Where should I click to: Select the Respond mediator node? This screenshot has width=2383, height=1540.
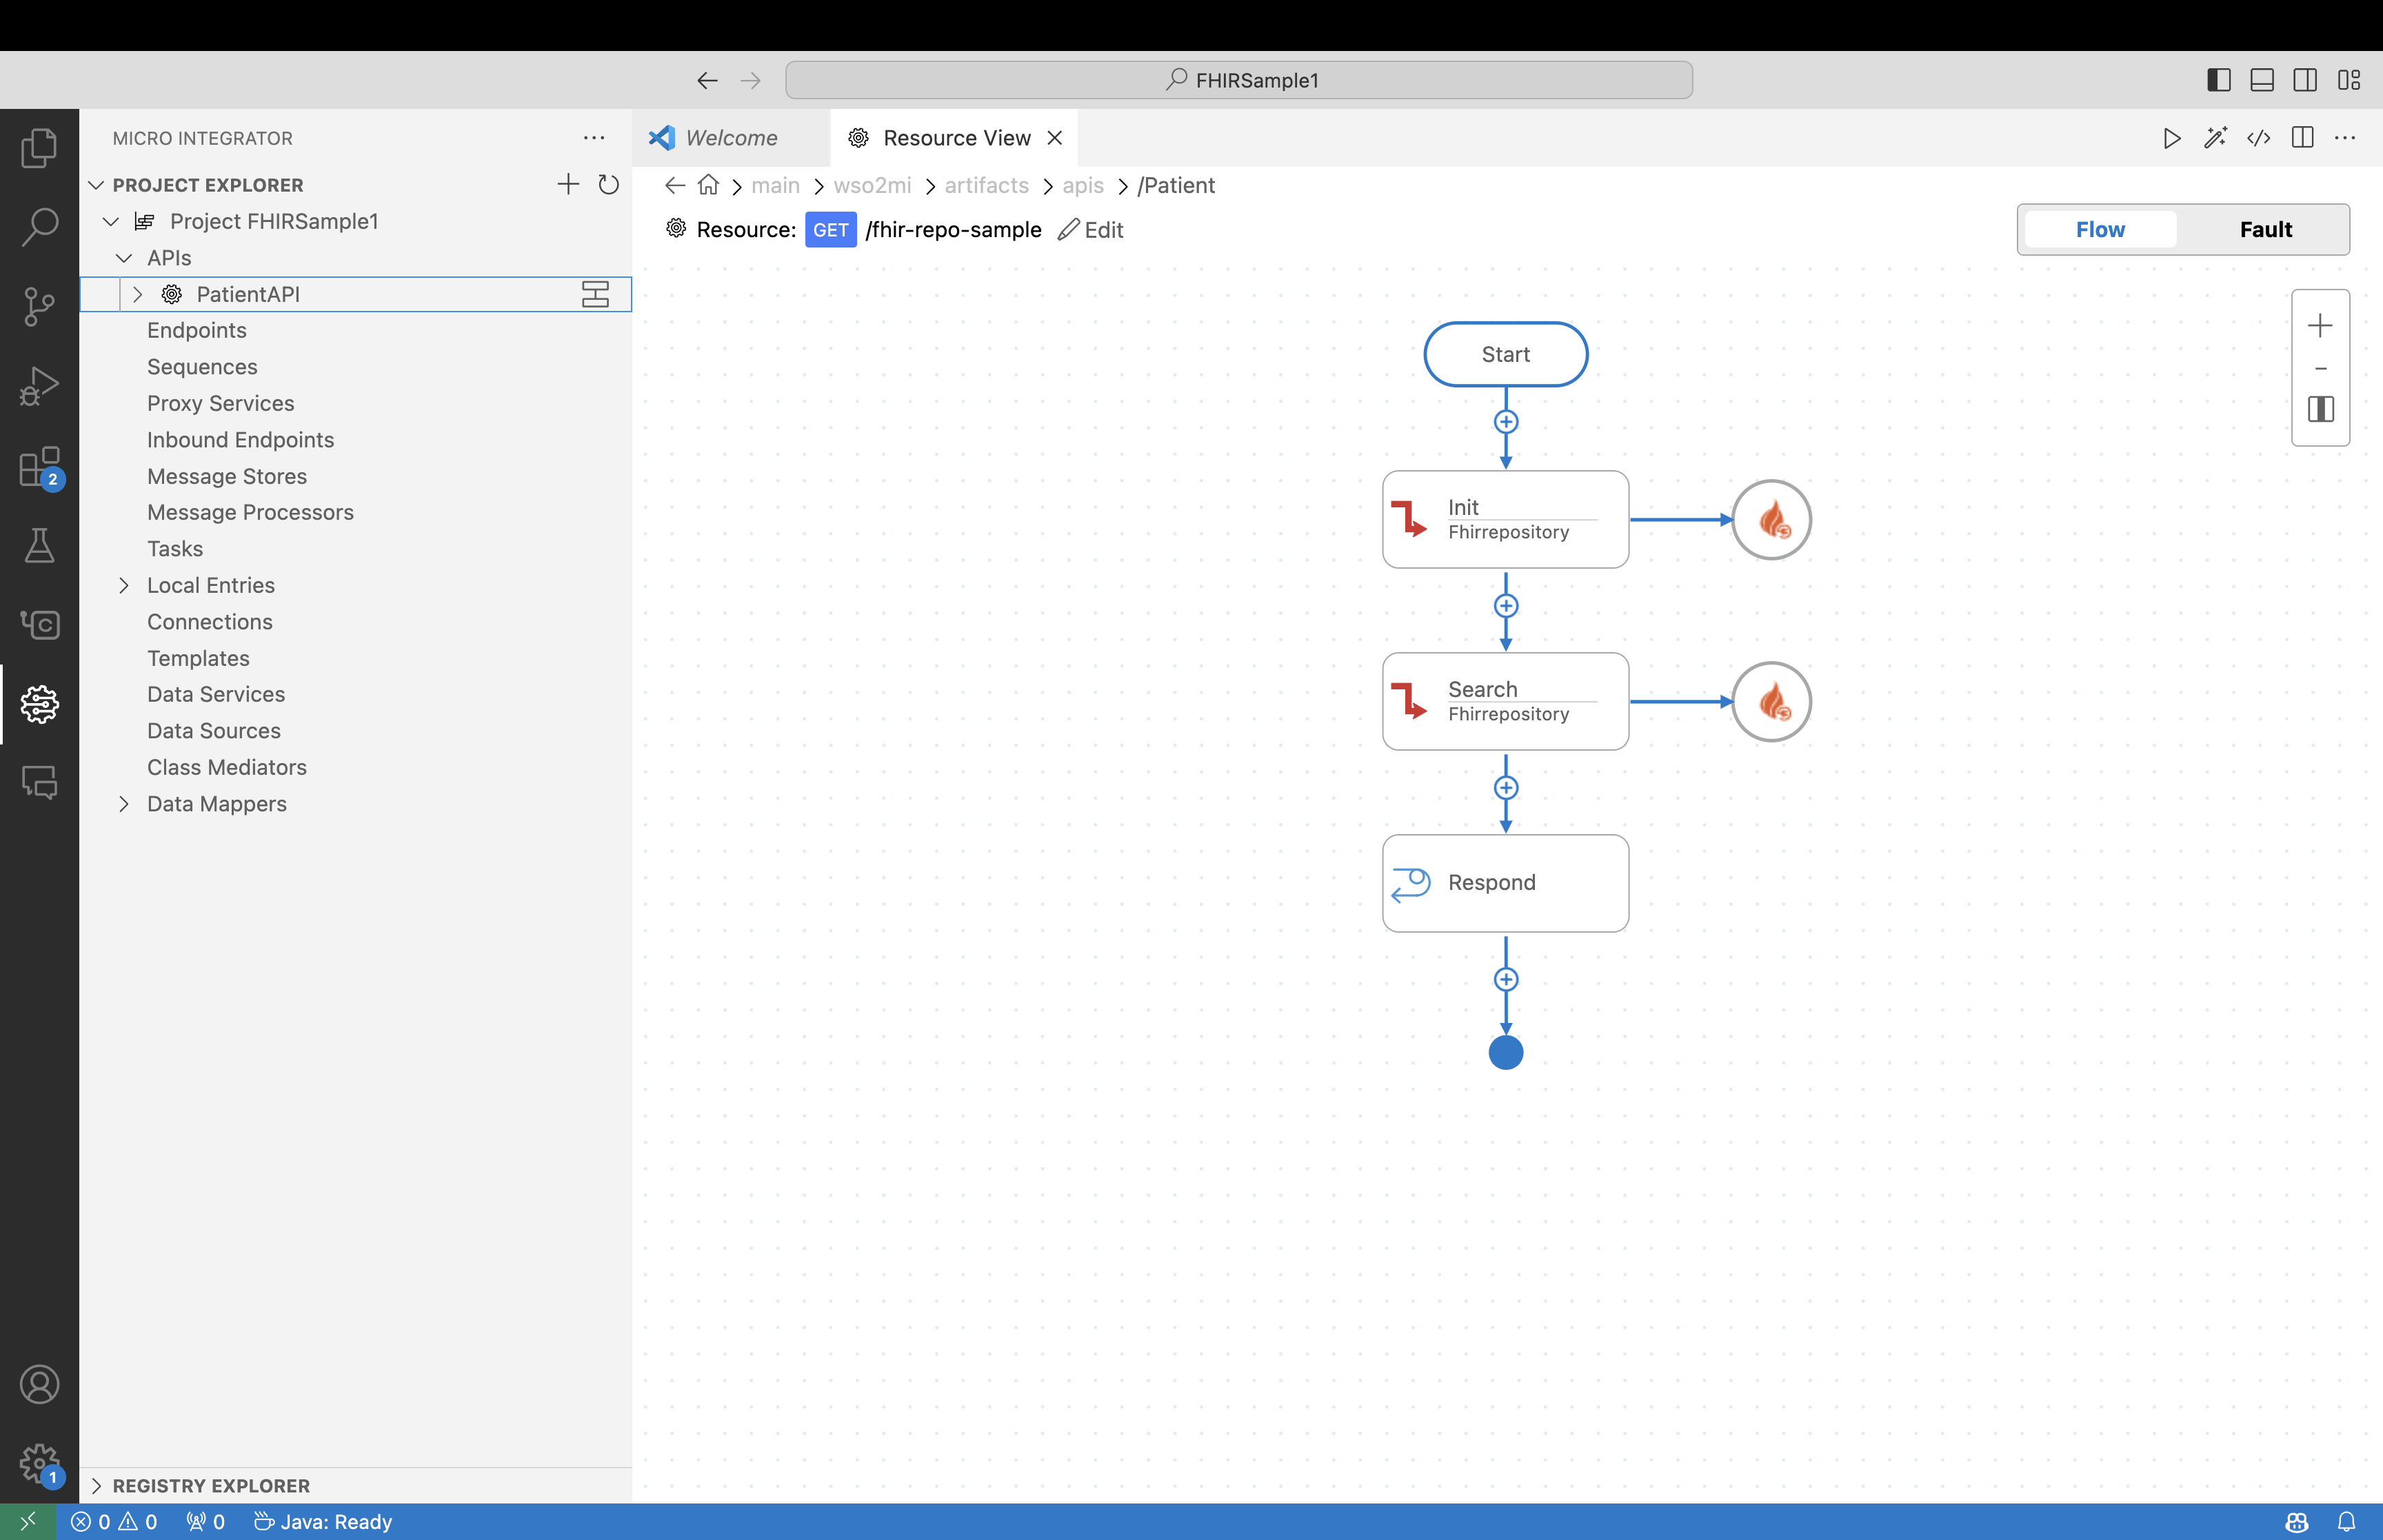1505,883
